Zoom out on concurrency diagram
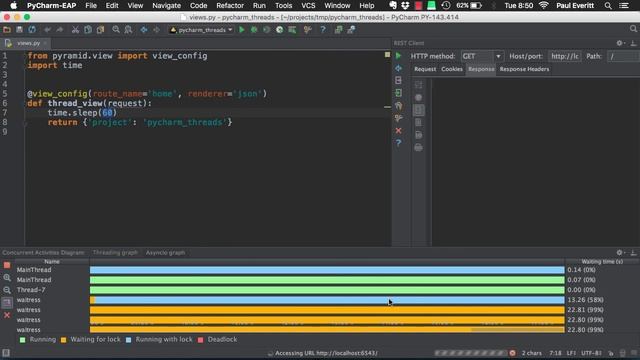Viewport: 640px width, 360px height. click(x=7, y=290)
